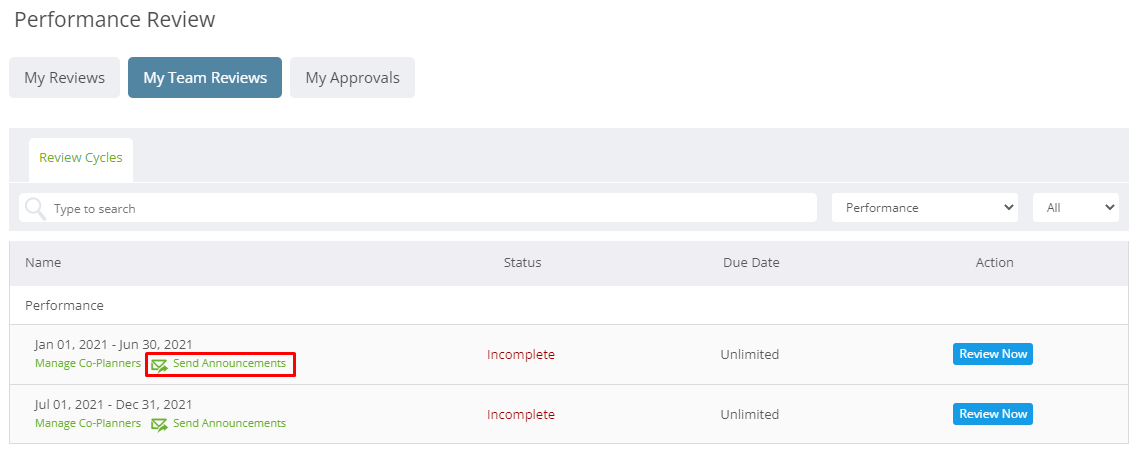1139x458 pixels.
Task: Open Manage Co-Planners for Jan–Jun 2021
Action: click(88, 363)
